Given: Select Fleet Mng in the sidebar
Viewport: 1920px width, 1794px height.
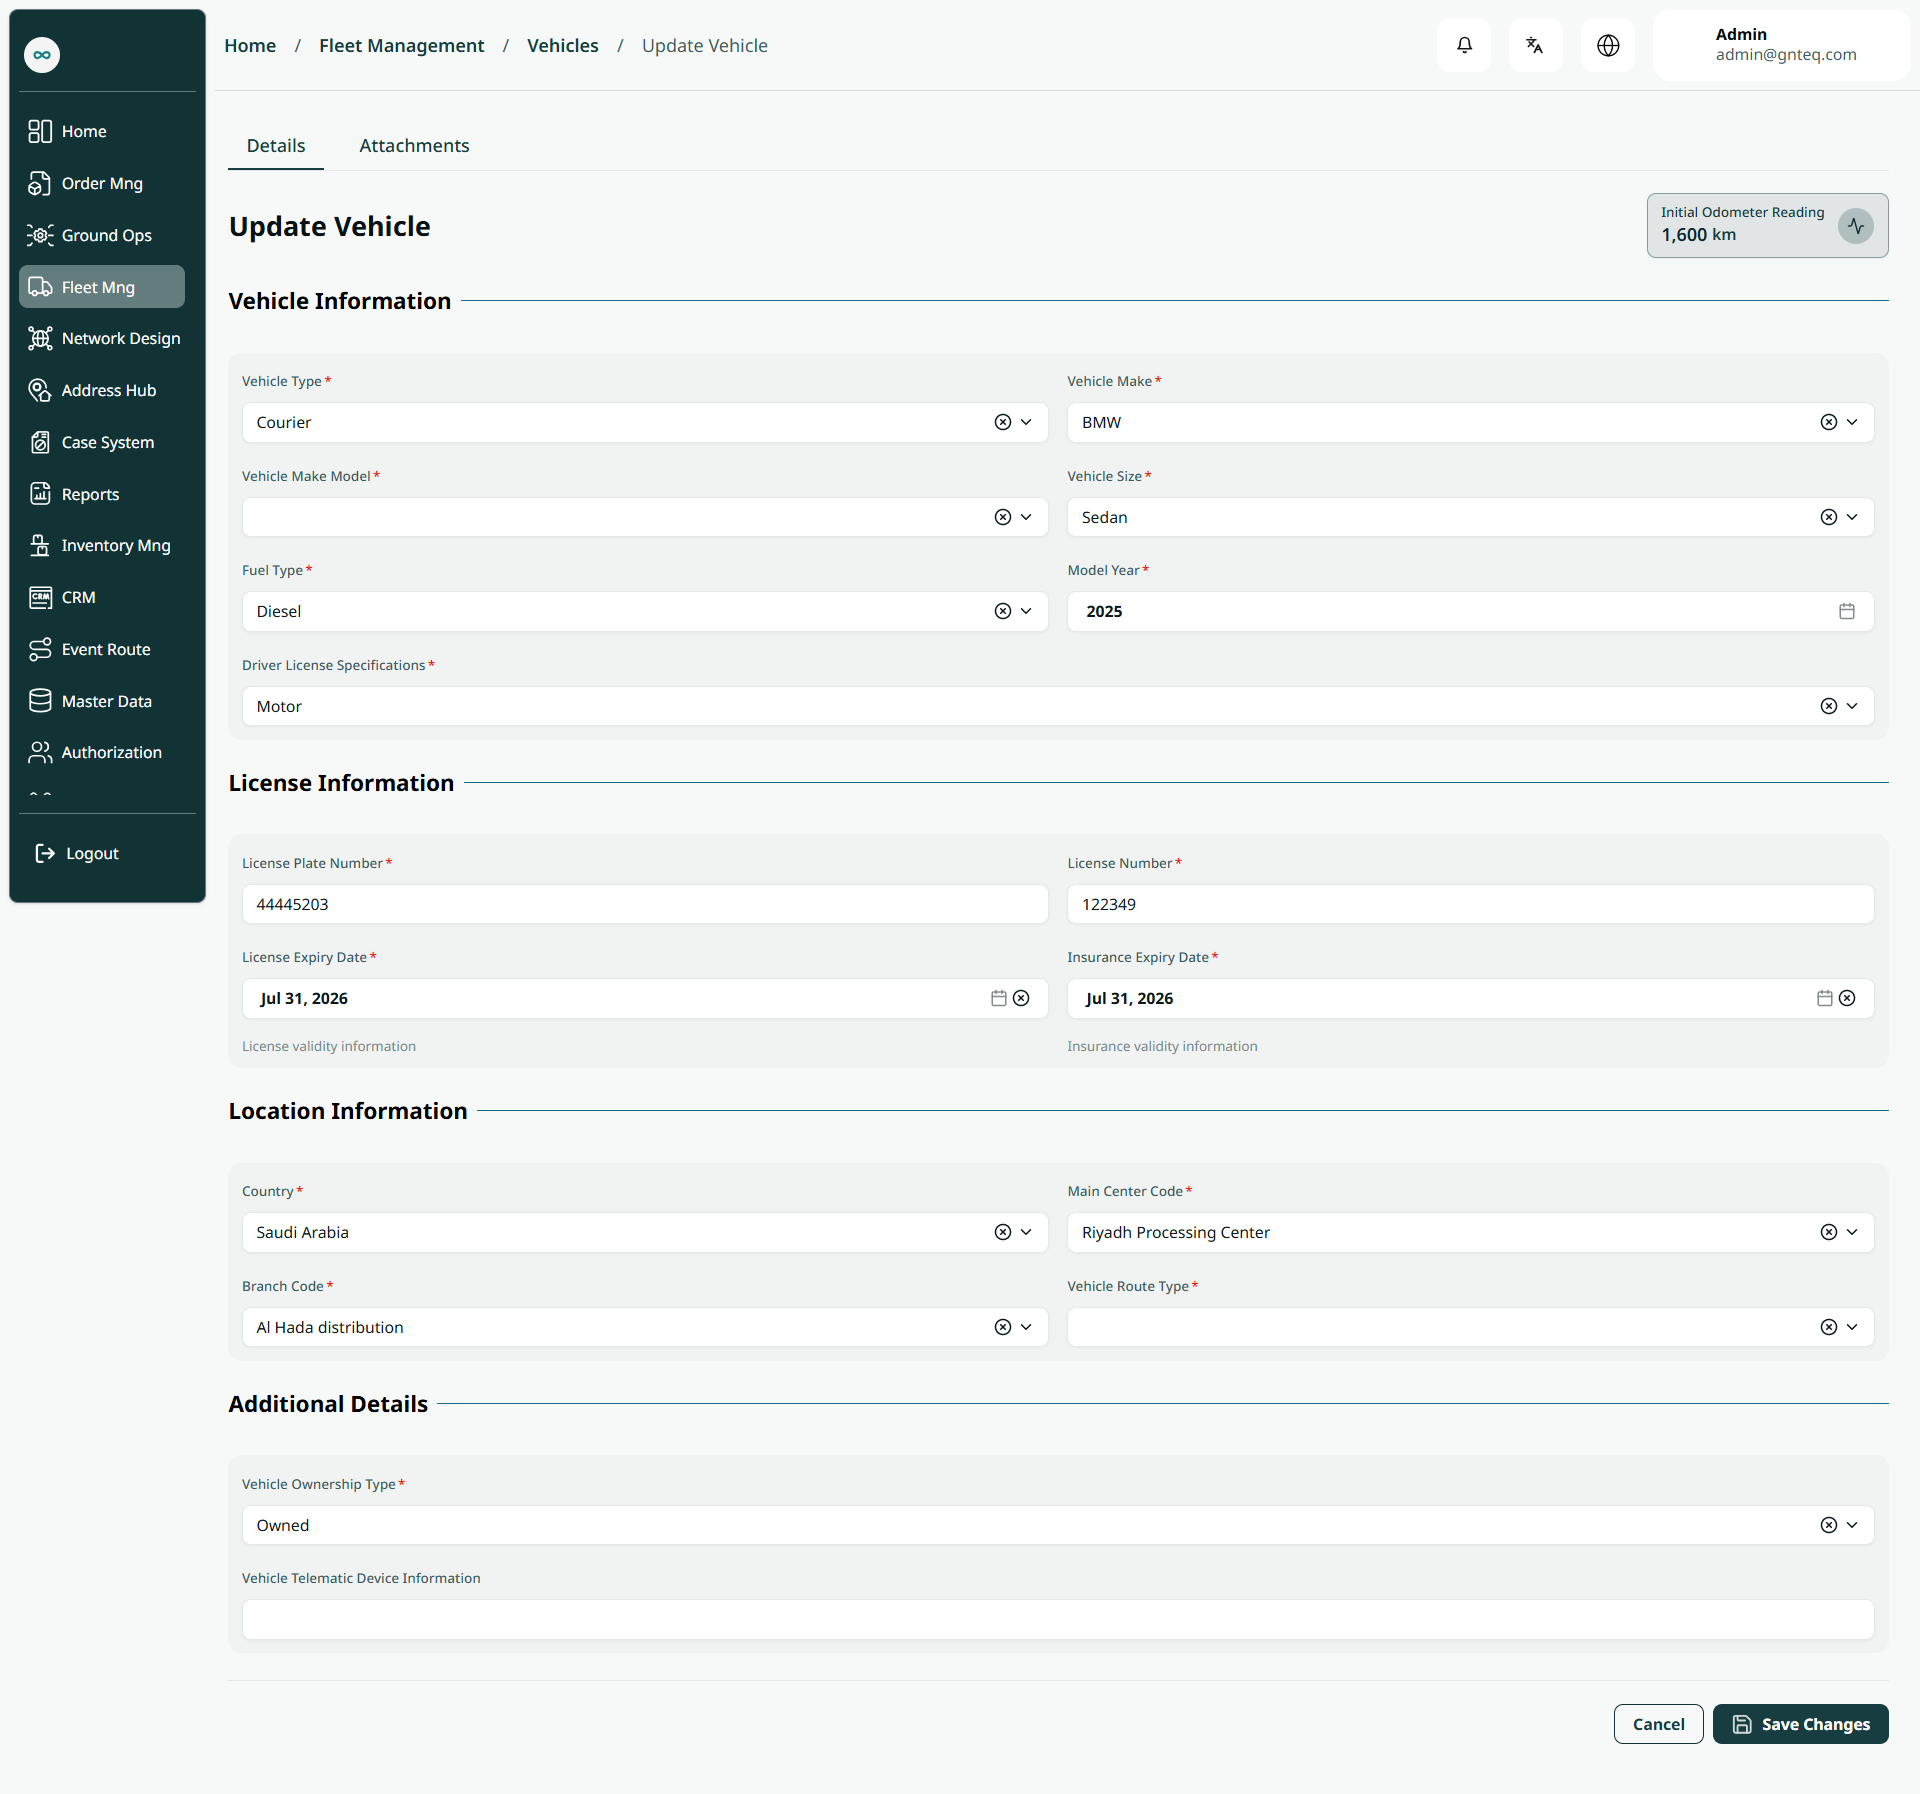Looking at the screenshot, I should click(102, 287).
